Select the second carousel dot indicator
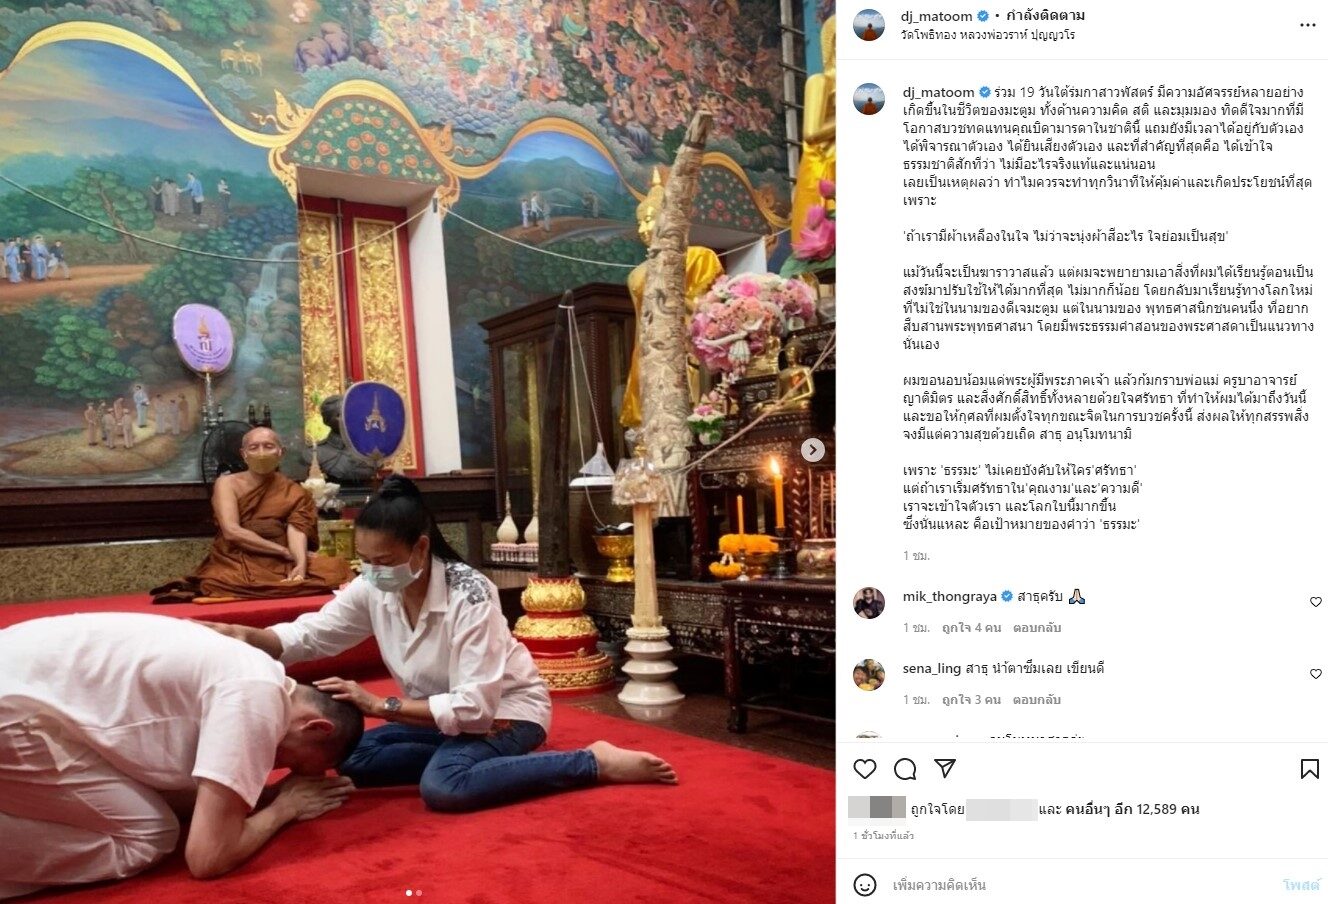 (x=419, y=892)
